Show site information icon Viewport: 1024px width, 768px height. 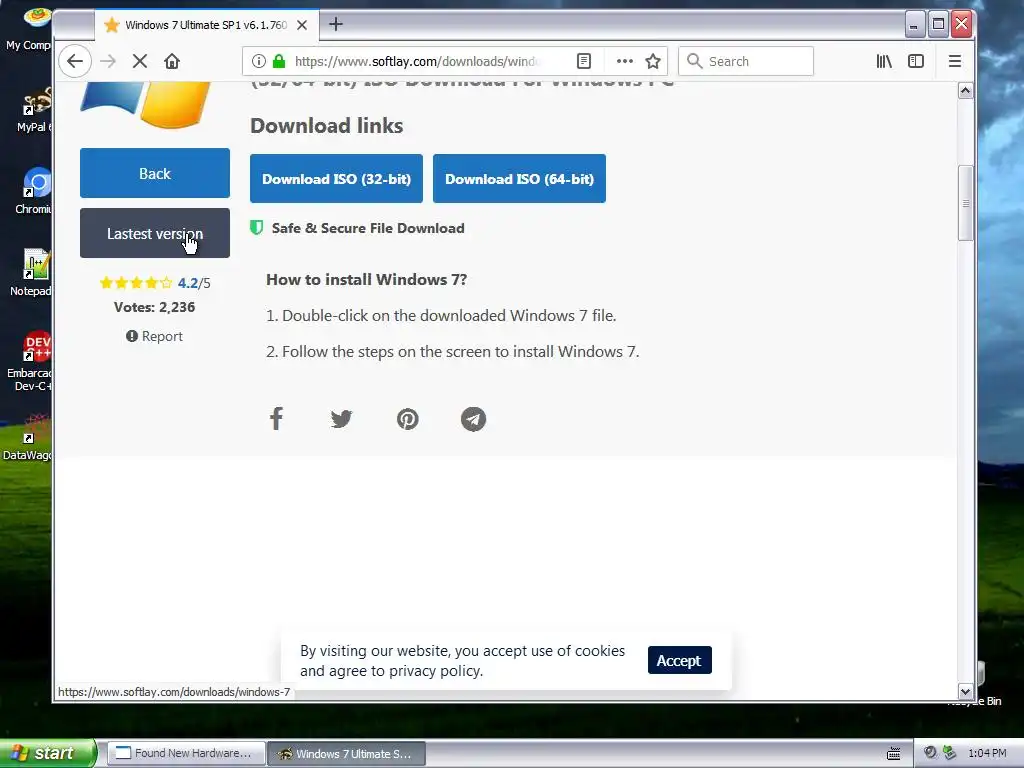[259, 61]
